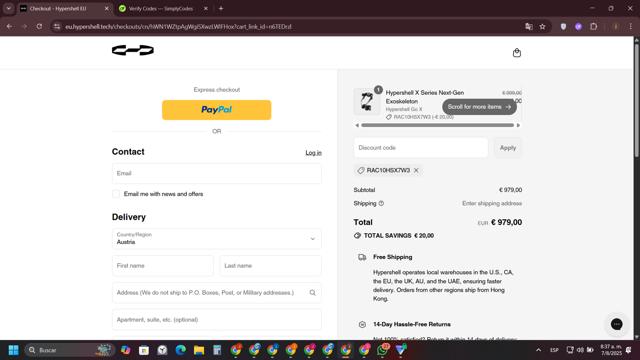640x360 pixels.
Task: Click the Free Shipping heading
Action: click(x=392, y=257)
